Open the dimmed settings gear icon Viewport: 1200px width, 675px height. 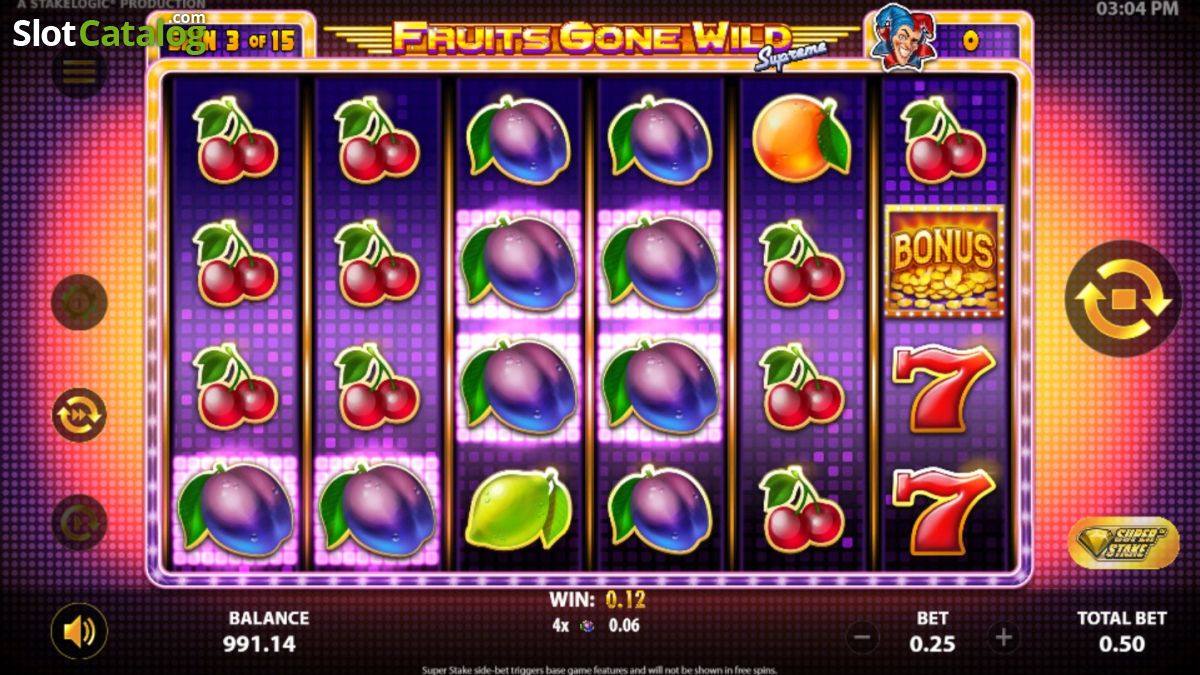click(79, 302)
